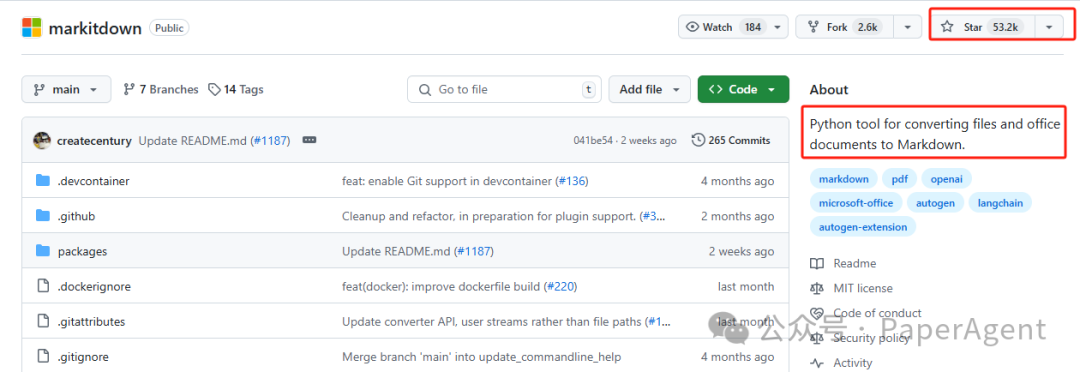Image resolution: width=1080 pixels, height=372 pixels.
Task: Click the .dockerignore file icon
Action: [x=43, y=287]
